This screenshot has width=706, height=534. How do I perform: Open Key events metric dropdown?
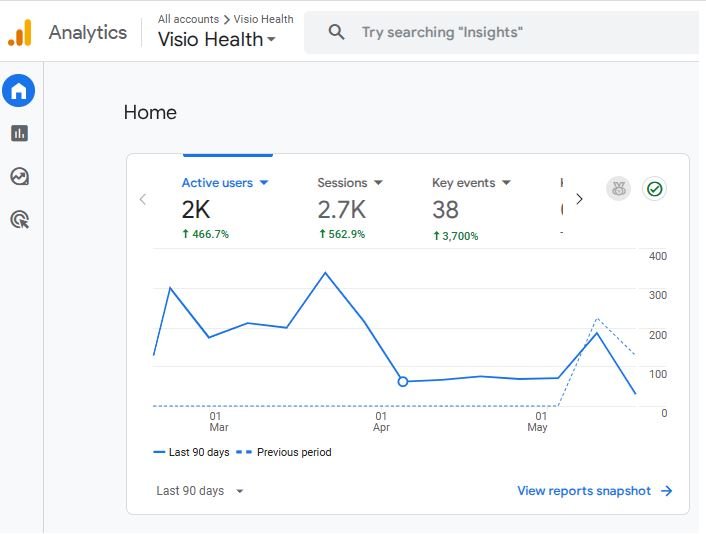pyautogui.click(x=471, y=183)
